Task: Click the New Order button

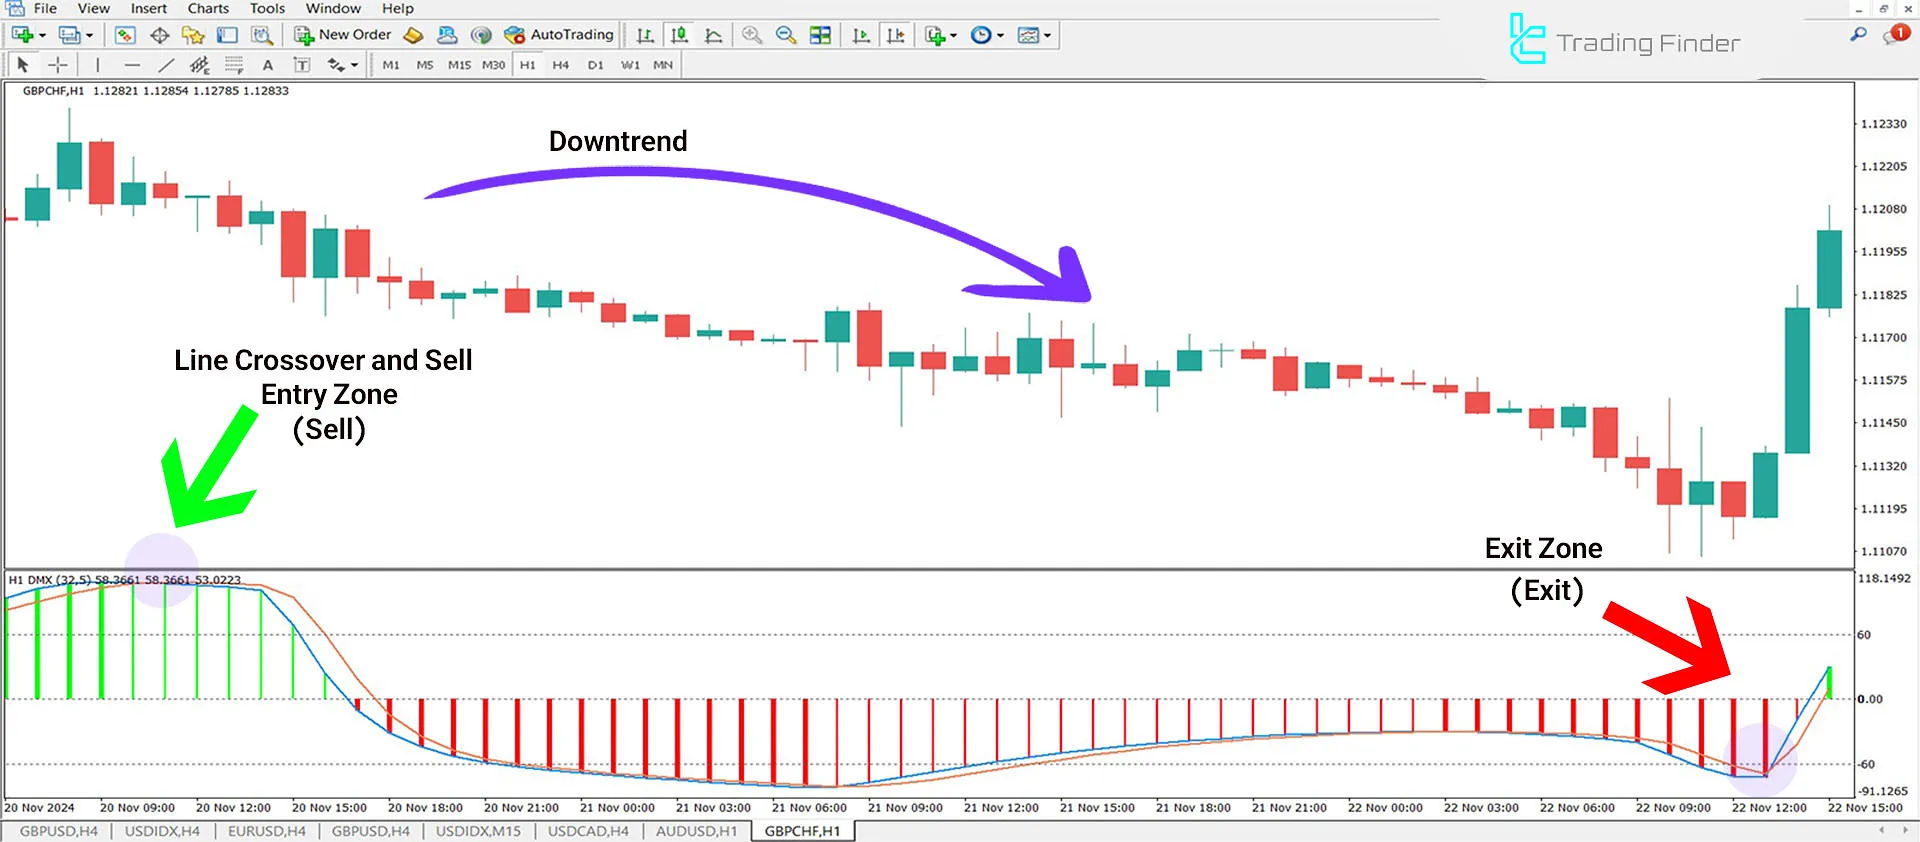Action: (x=343, y=35)
